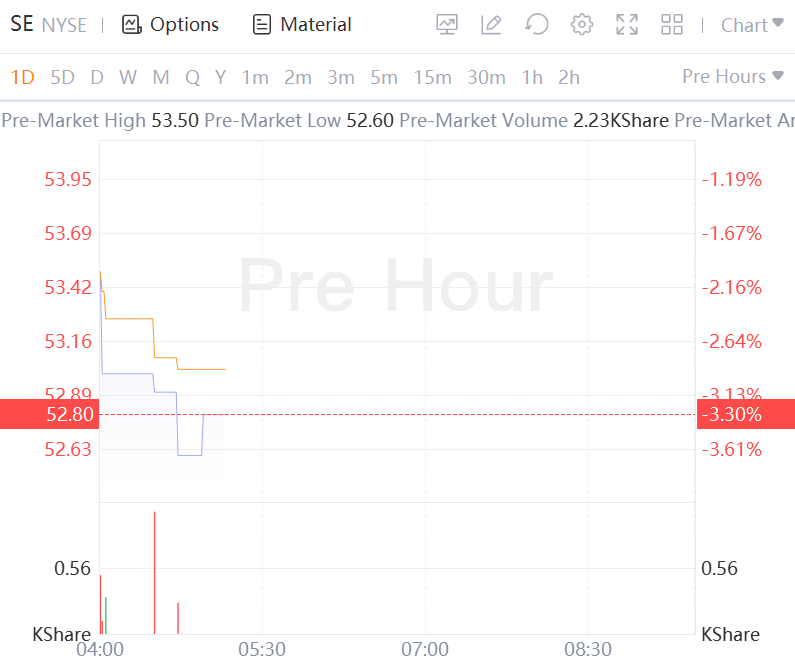The image size is (795, 662).
Task: Click the 30m interval button
Action: (x=486, y=77)
